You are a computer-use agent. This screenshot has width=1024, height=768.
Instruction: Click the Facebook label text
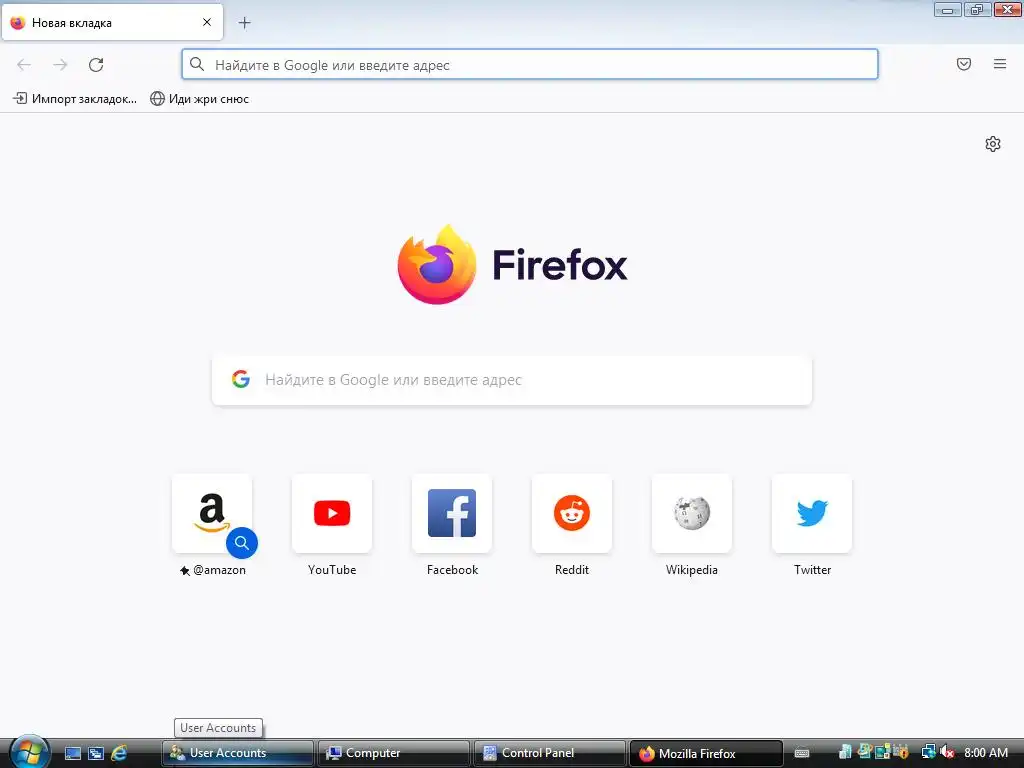pyautogui.click(x=452, y=569)
